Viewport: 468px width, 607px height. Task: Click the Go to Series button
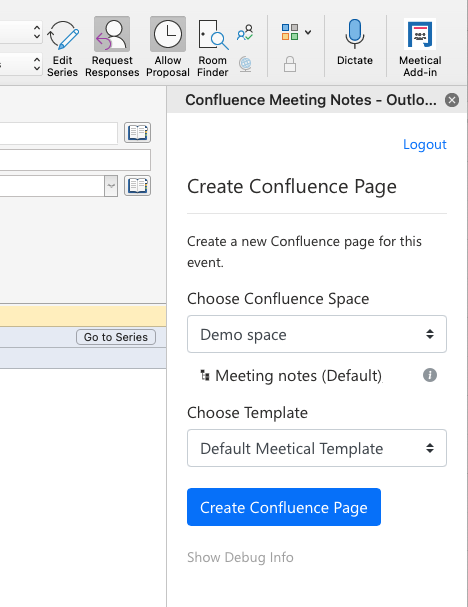(x=116, y=337)
